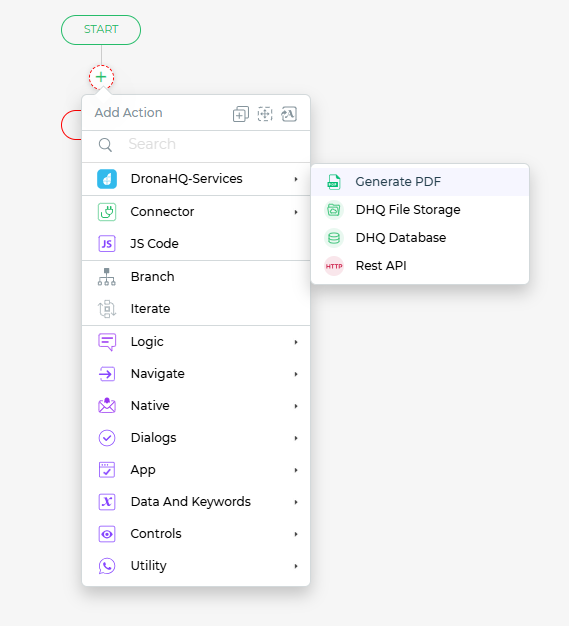
Task: Click the DHQ Database stack icon
Action: pyautogui.click(x=334, y=238)
